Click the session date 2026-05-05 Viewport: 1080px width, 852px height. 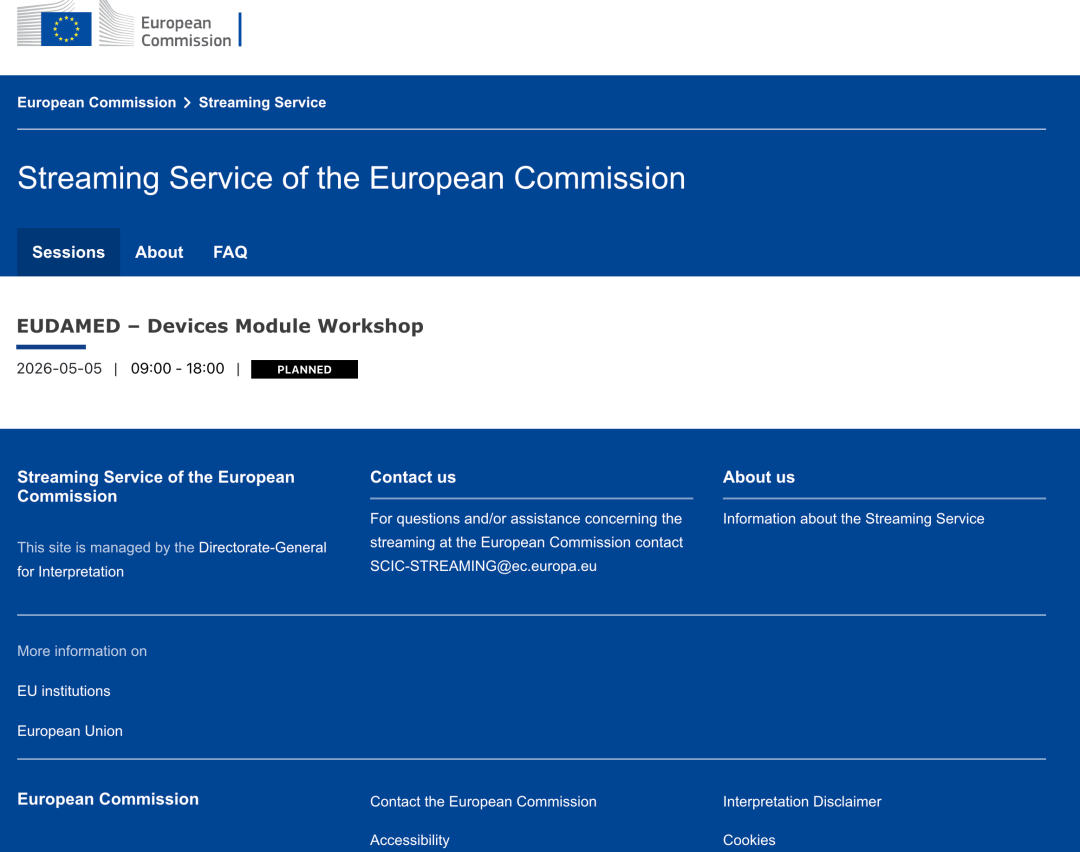point(59,368)
